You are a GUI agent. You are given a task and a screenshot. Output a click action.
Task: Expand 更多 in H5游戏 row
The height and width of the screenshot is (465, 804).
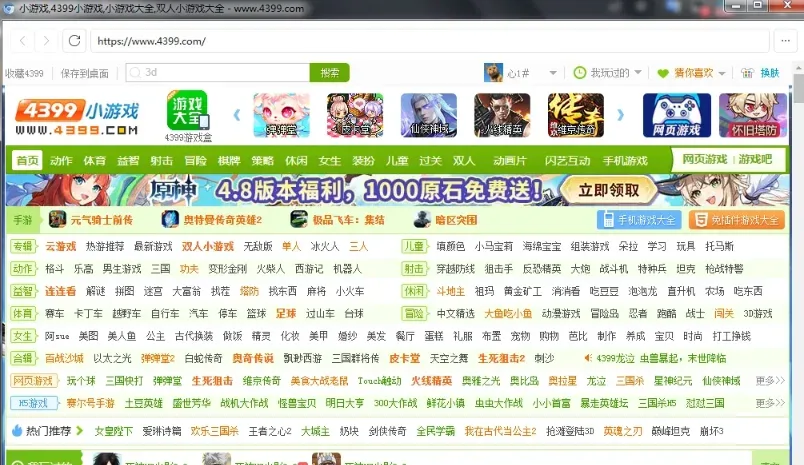coord(770,403)
